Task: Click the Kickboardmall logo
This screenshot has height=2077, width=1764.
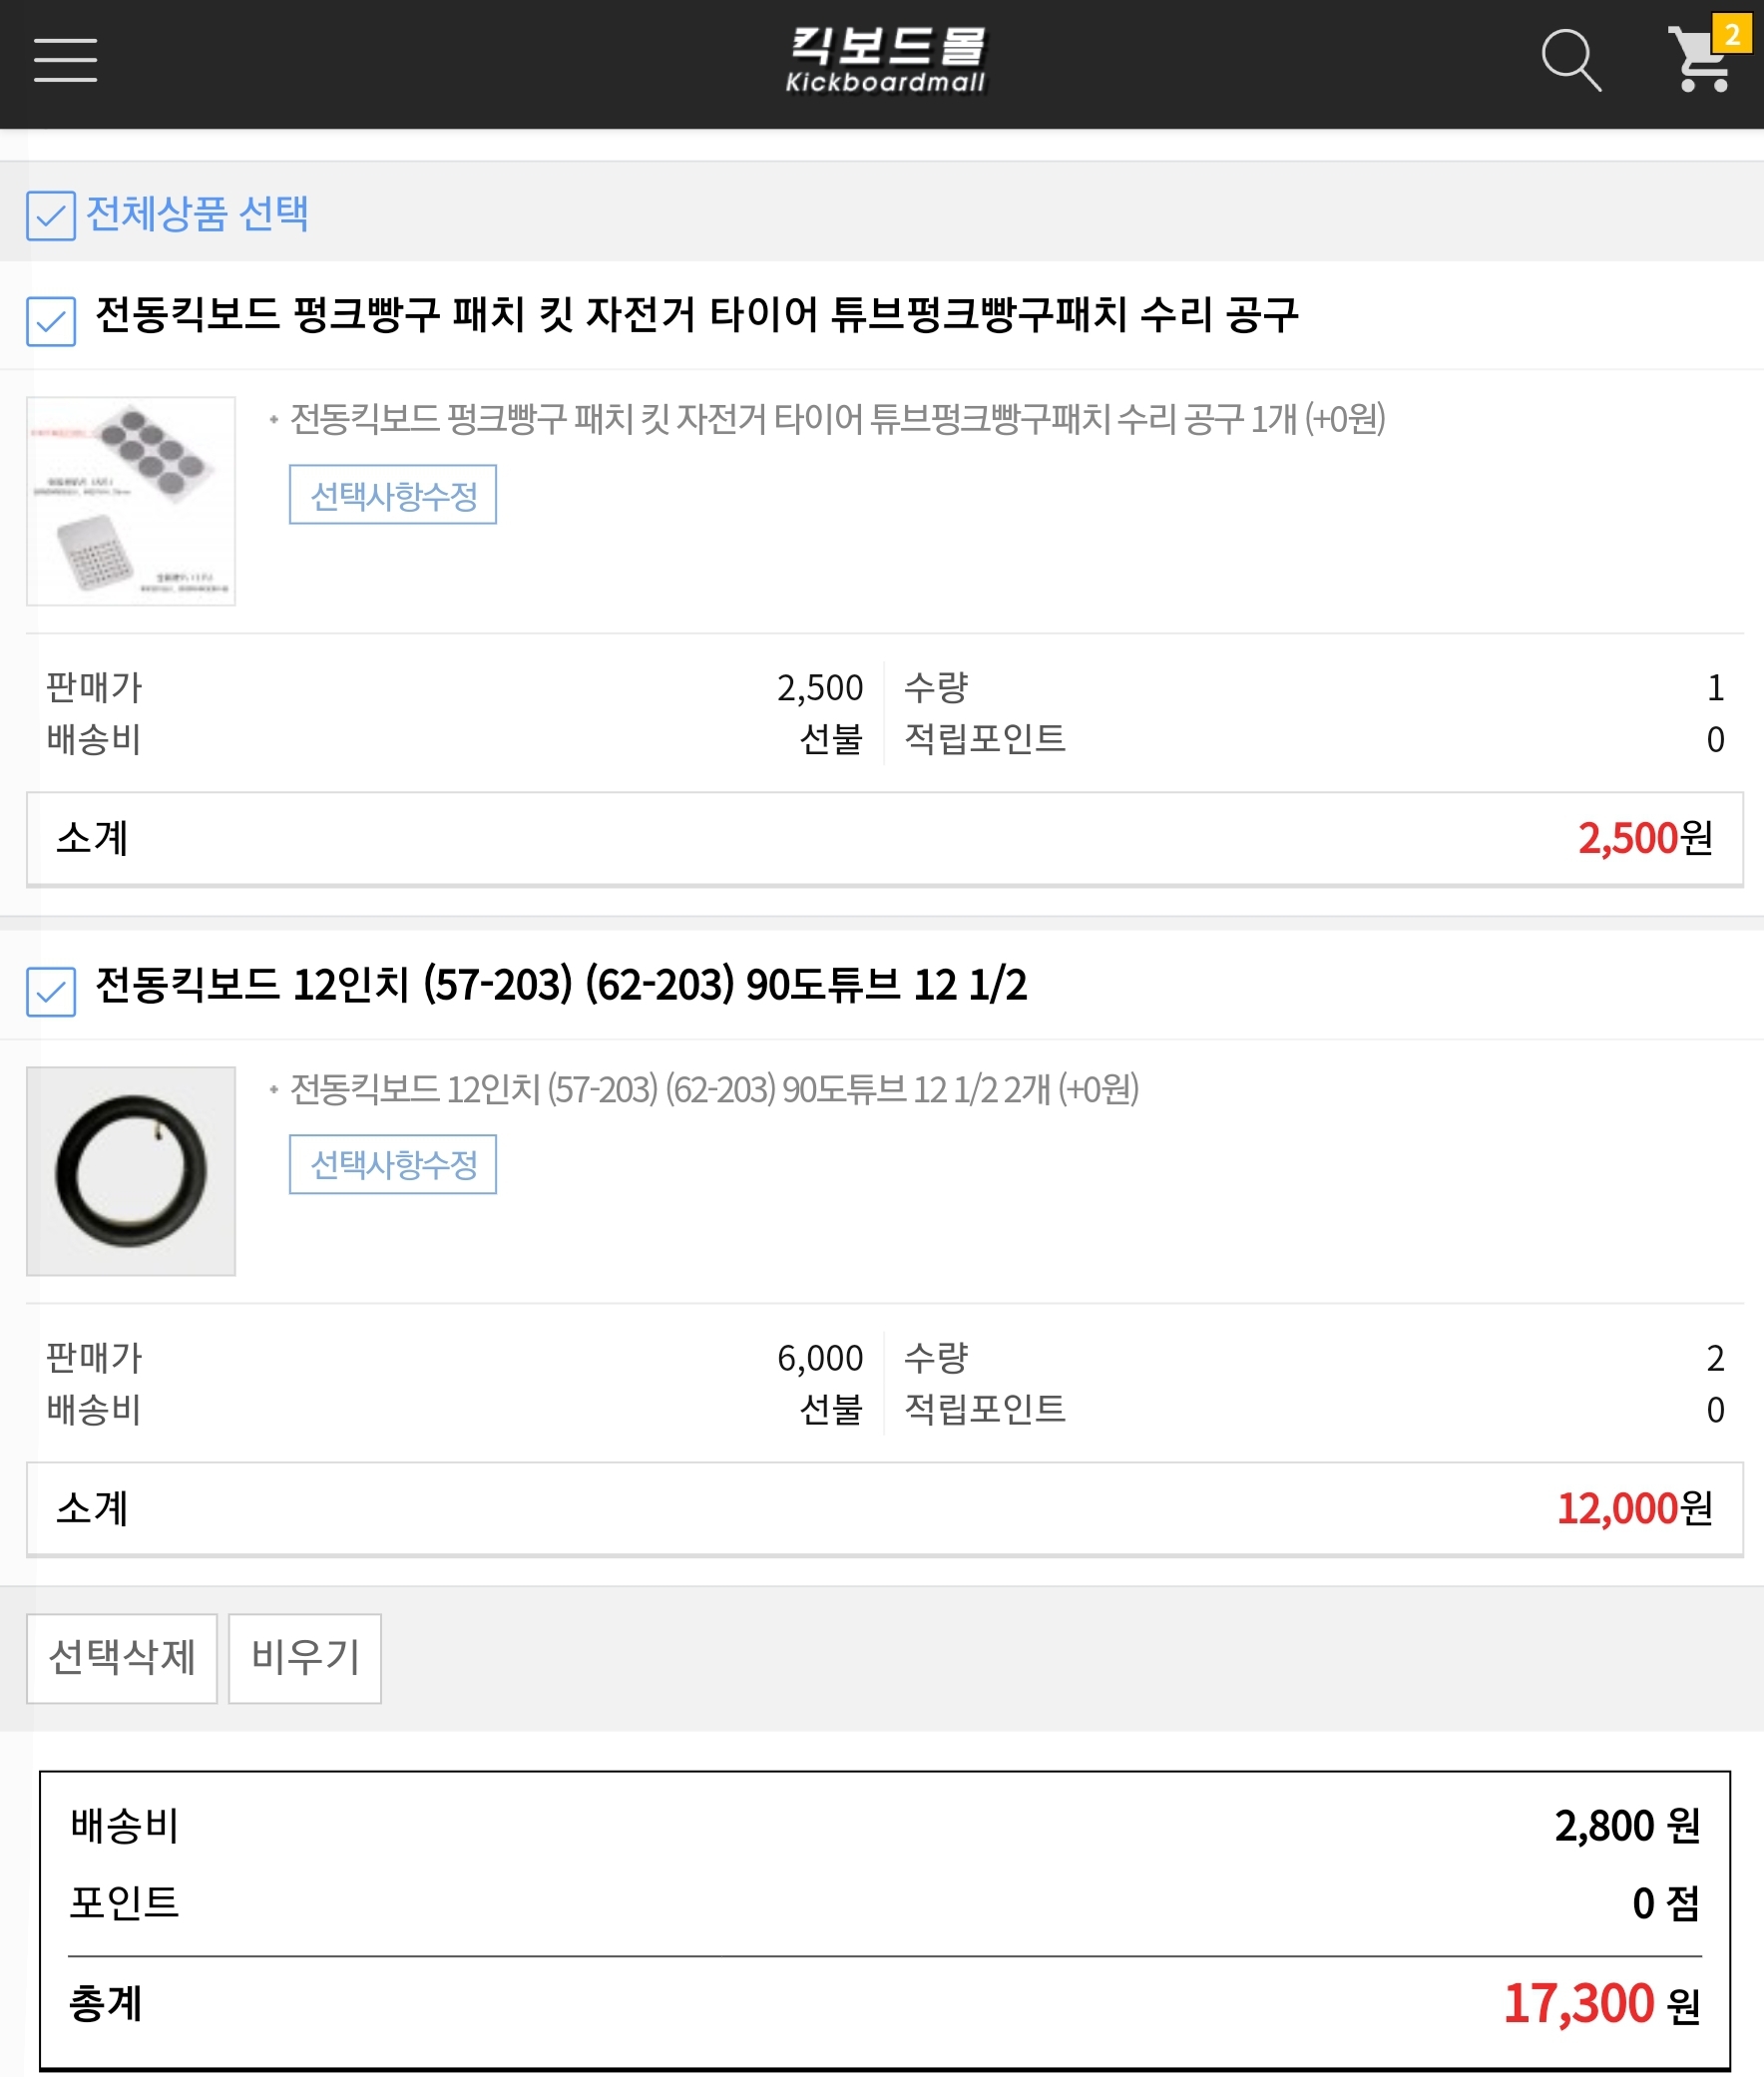Action: coord(886,60)
